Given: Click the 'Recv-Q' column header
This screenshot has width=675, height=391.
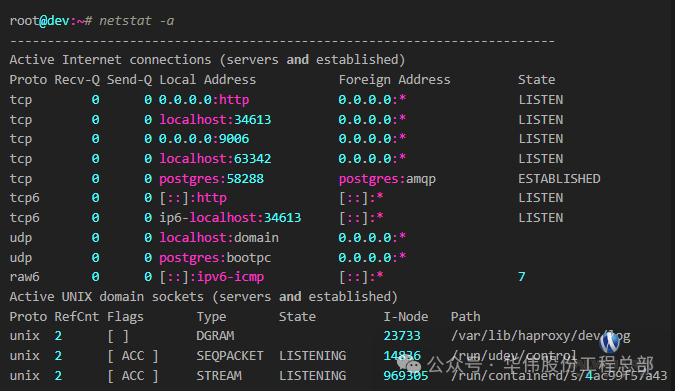Looking at the screenshot, I should point(77,80).
